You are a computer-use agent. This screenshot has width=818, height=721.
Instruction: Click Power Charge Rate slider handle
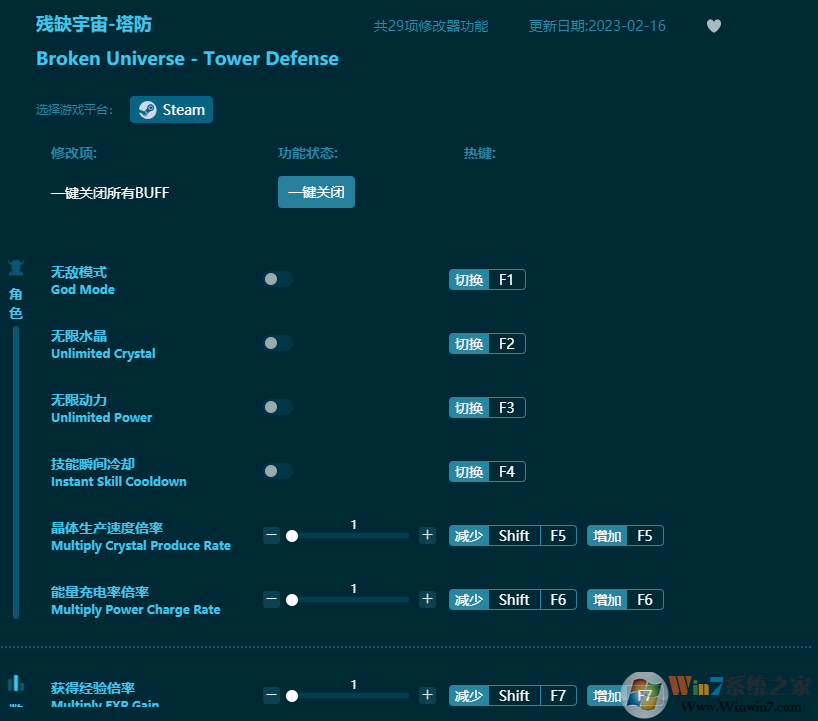coord(292,600)
